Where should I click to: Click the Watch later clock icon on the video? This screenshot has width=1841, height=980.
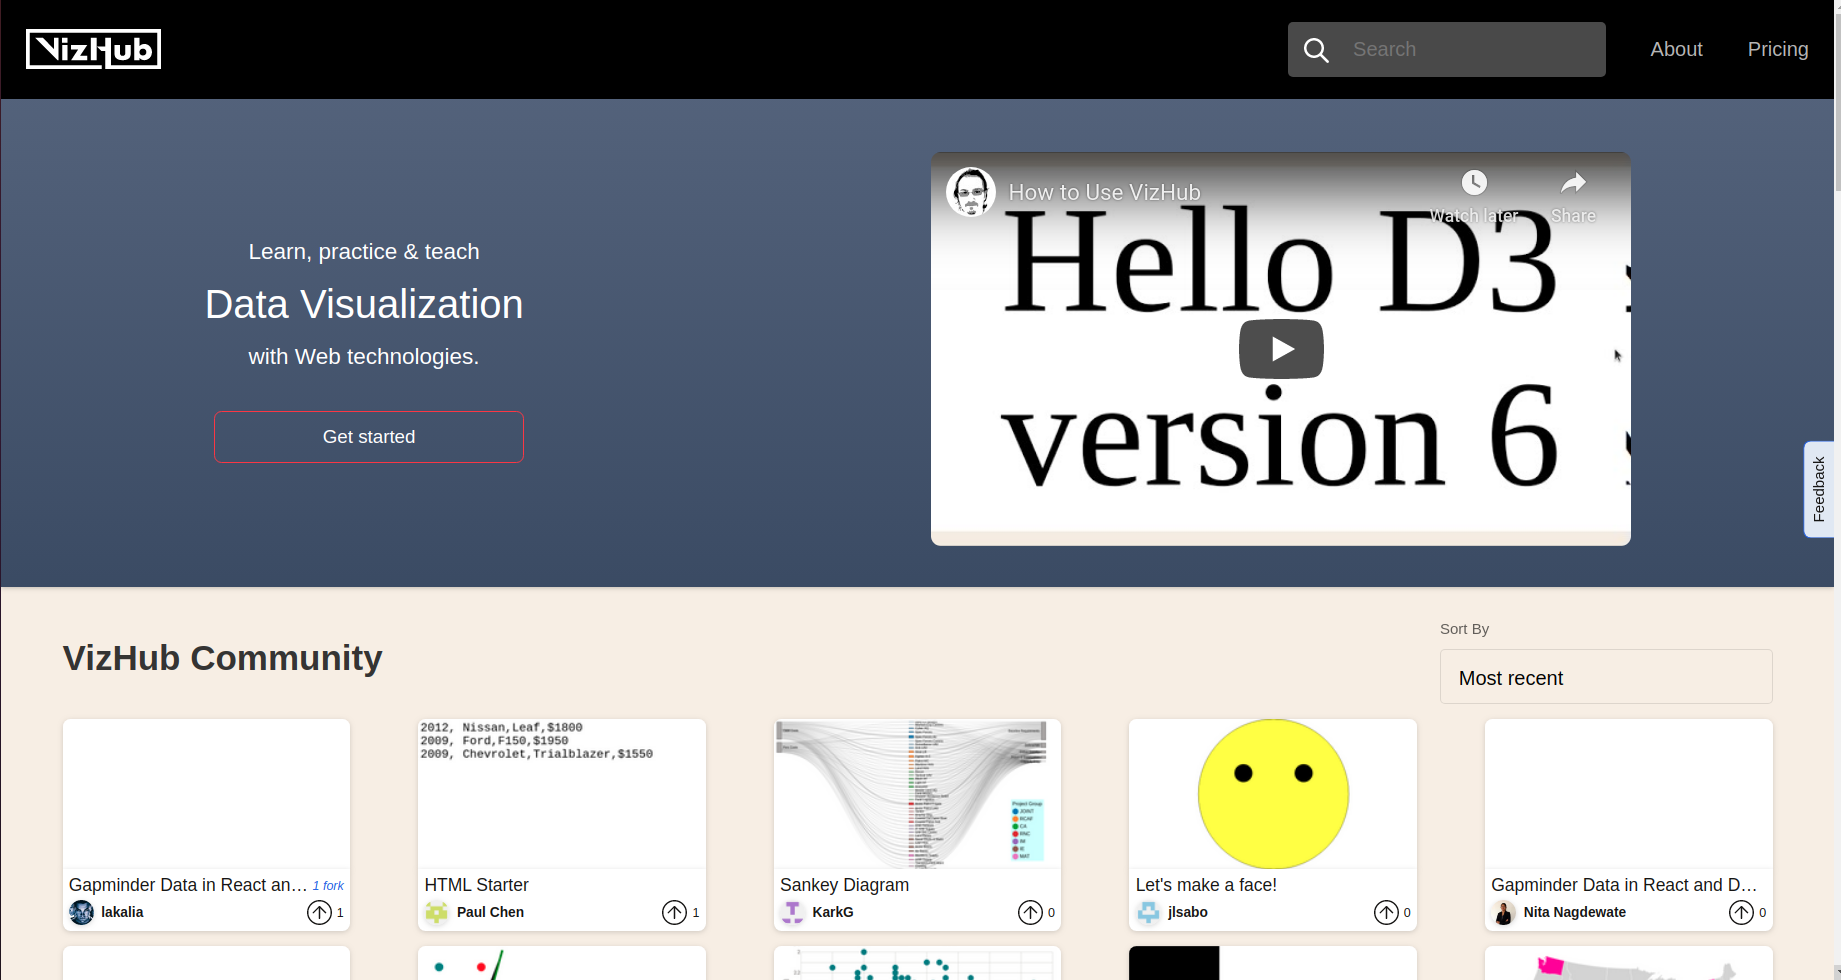[1474, 183]
